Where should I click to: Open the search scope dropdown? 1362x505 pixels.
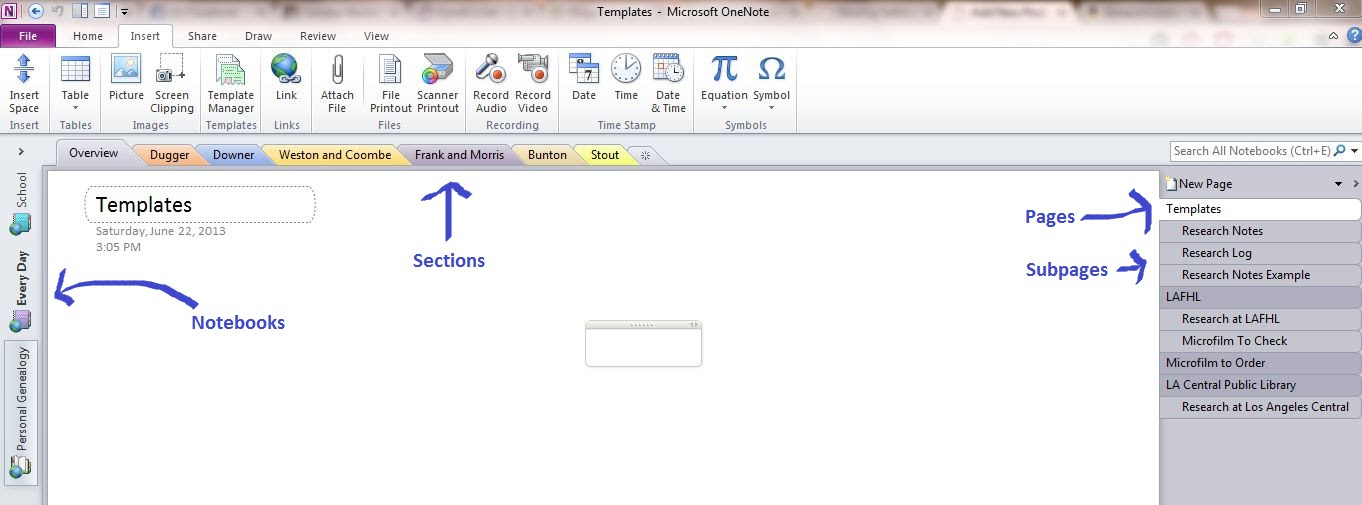click(x=1355, y=151)
